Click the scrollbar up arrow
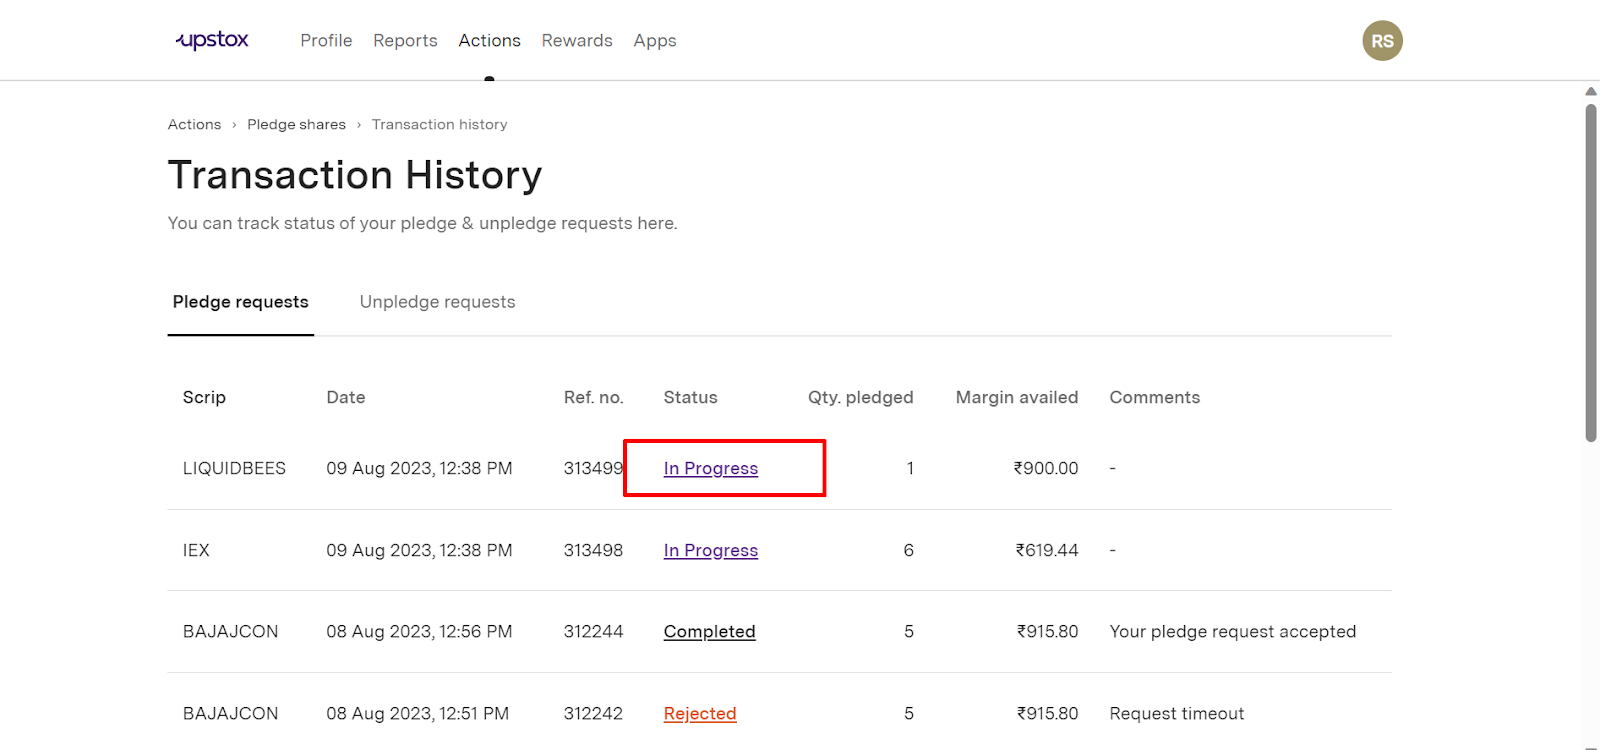 [1591, 92]
